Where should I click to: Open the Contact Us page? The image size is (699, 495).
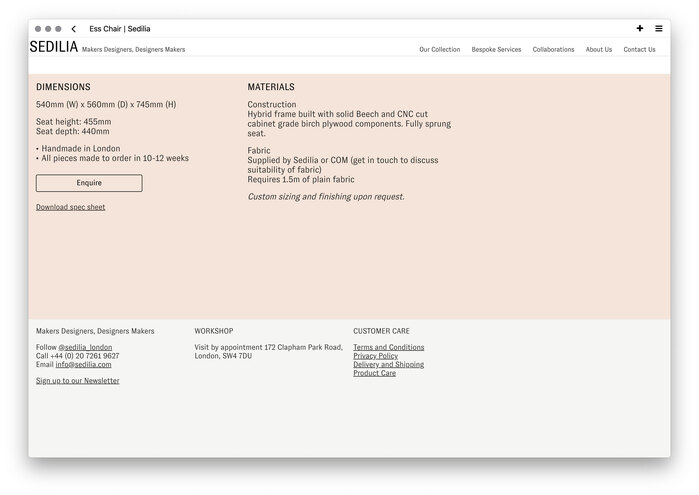639,50
